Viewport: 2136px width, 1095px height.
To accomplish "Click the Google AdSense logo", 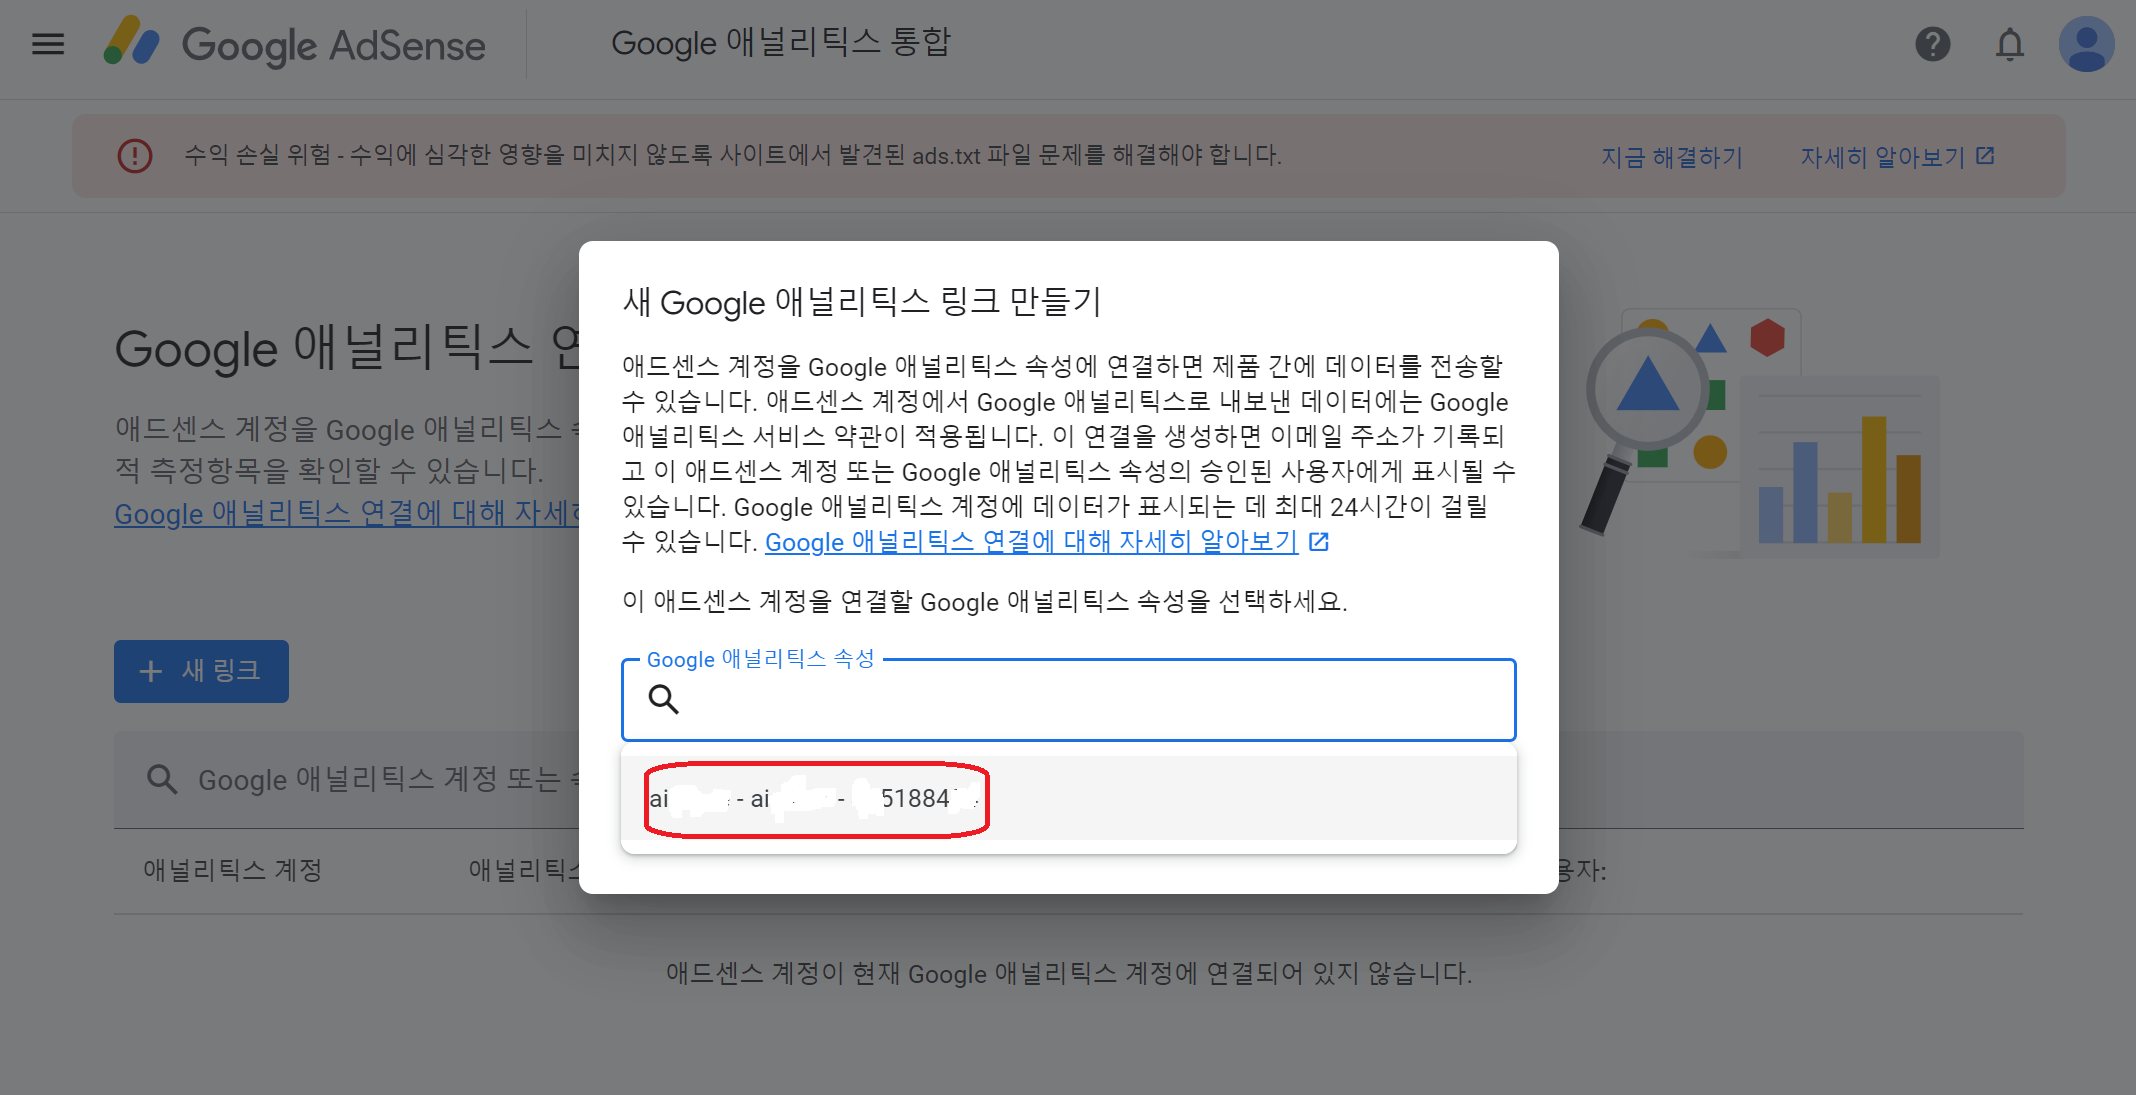I will [295, 45].
